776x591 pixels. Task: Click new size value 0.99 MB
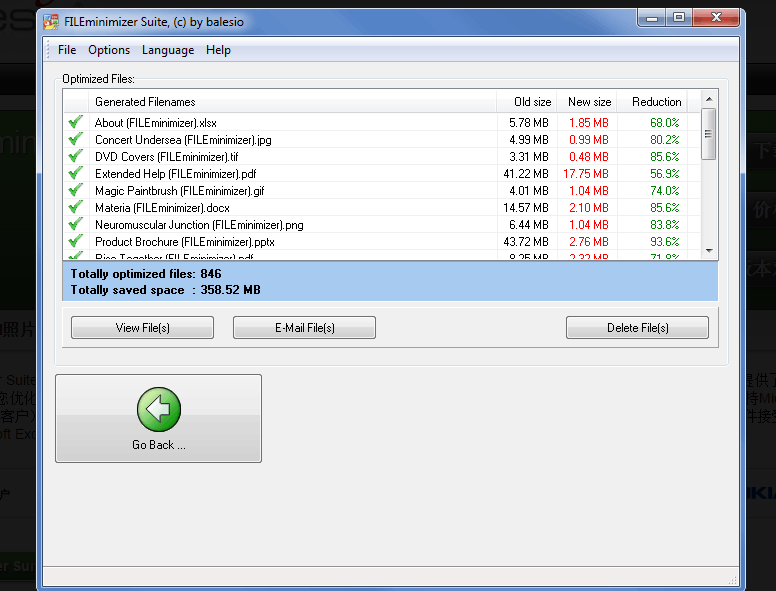click(x=589, y=140)
